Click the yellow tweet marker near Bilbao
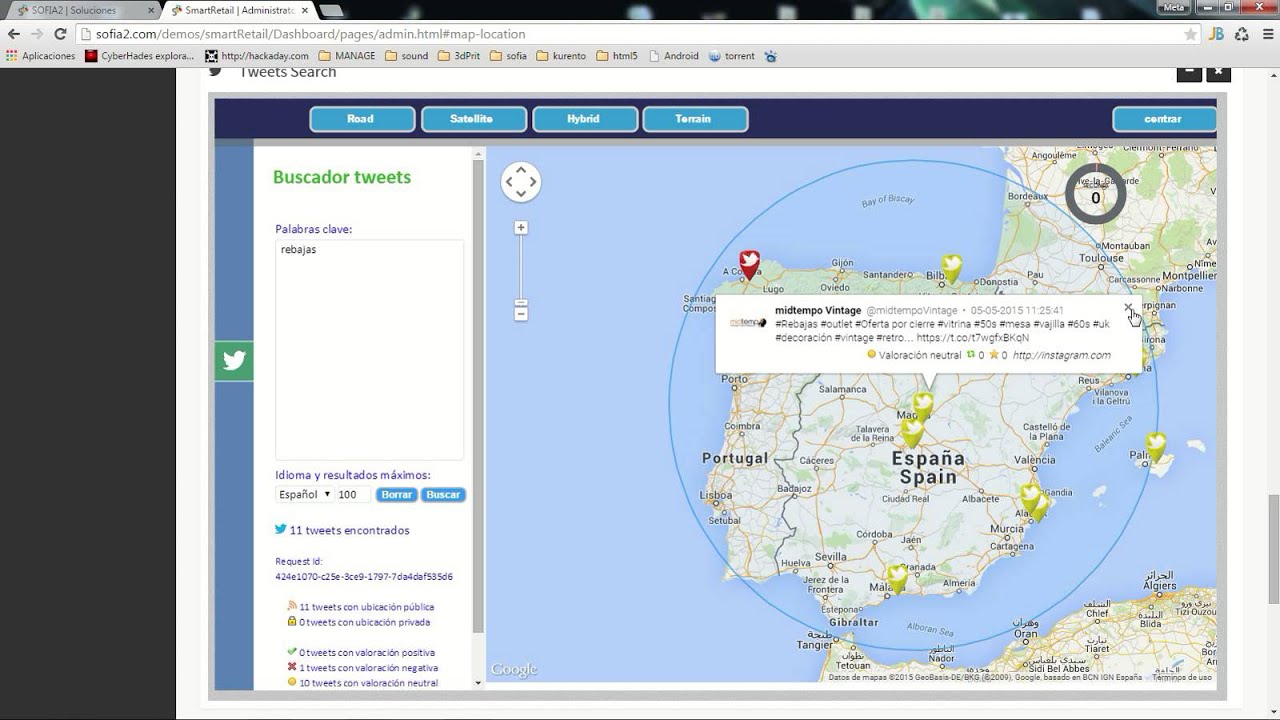The width and height of the screenshot is (1280, 720). 951,268
